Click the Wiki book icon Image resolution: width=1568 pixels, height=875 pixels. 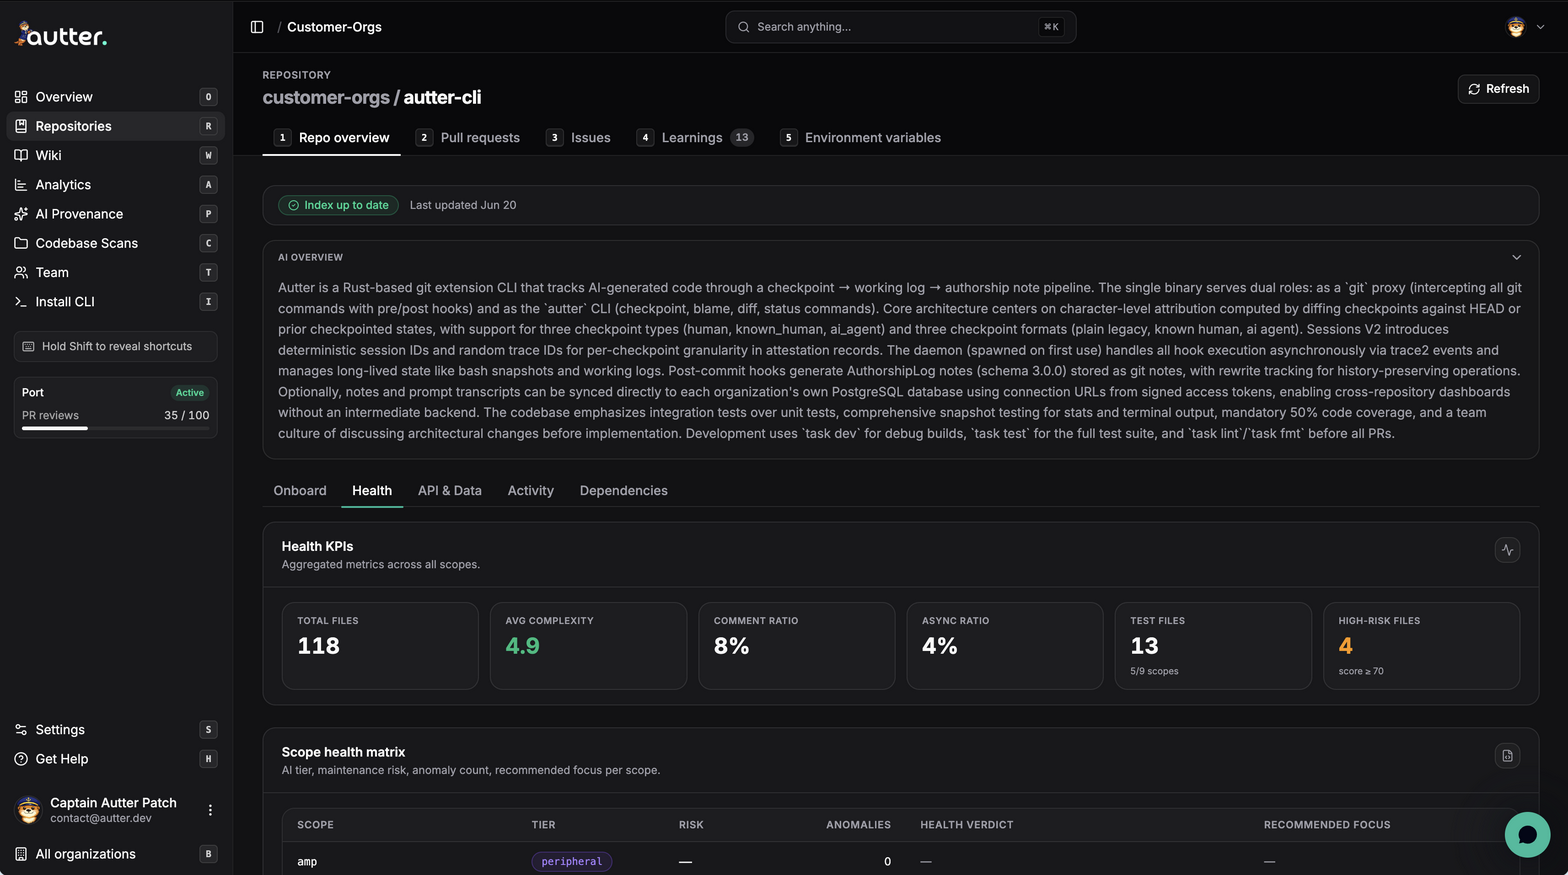(x=21, y=155)
